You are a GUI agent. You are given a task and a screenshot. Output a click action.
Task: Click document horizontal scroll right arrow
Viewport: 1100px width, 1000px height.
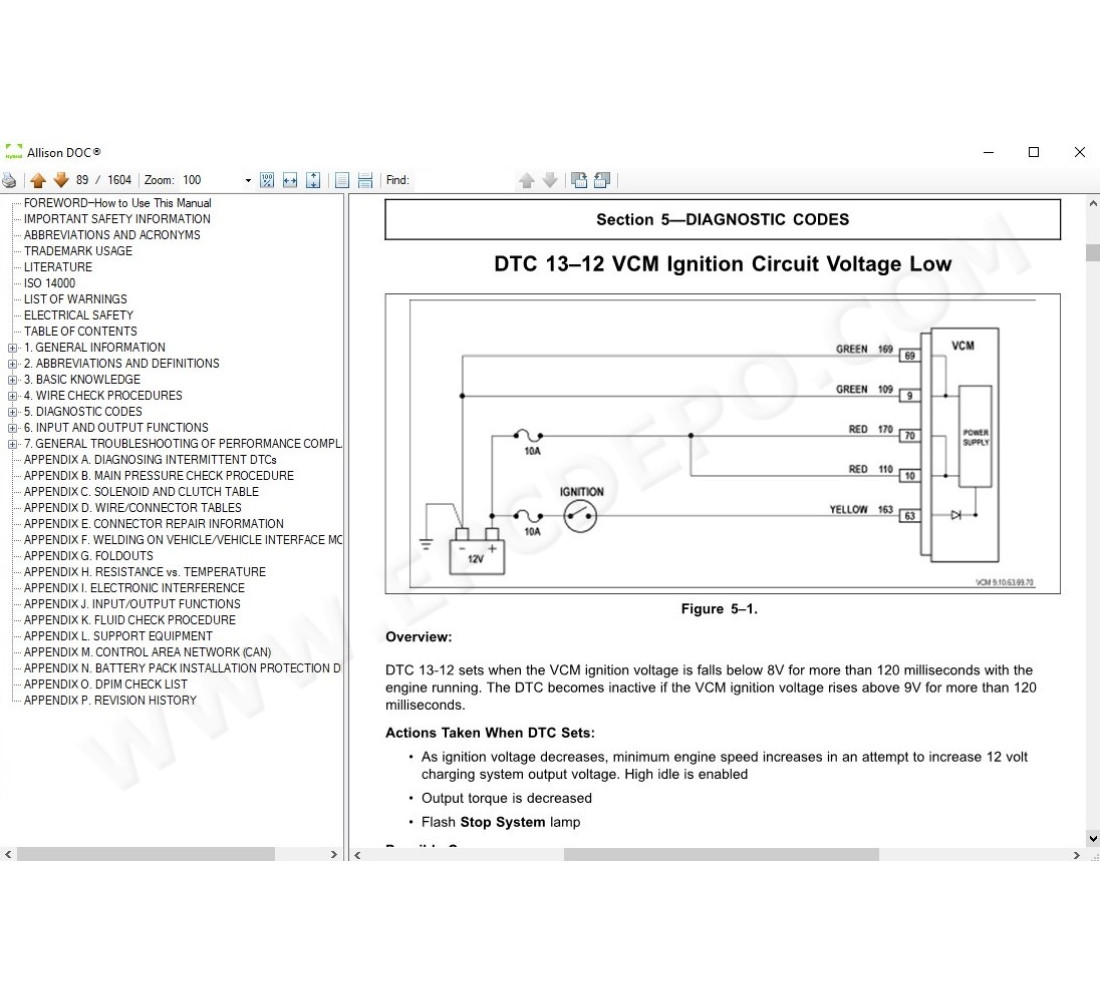coord(1076,855)
